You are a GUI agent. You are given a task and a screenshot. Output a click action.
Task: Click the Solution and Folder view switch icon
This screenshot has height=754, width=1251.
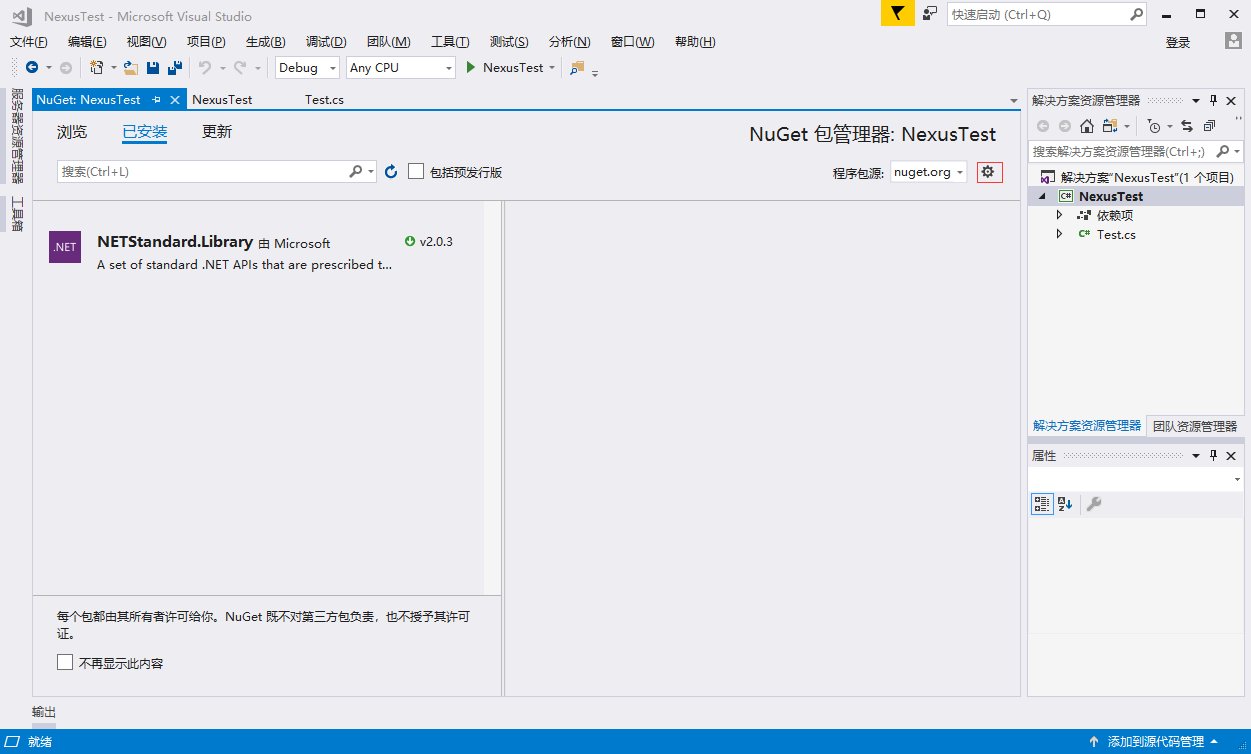point(1110,126)
